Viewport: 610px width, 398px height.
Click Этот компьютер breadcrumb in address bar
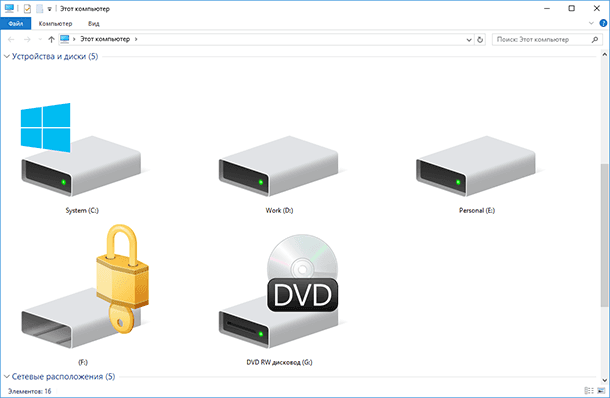105,39
